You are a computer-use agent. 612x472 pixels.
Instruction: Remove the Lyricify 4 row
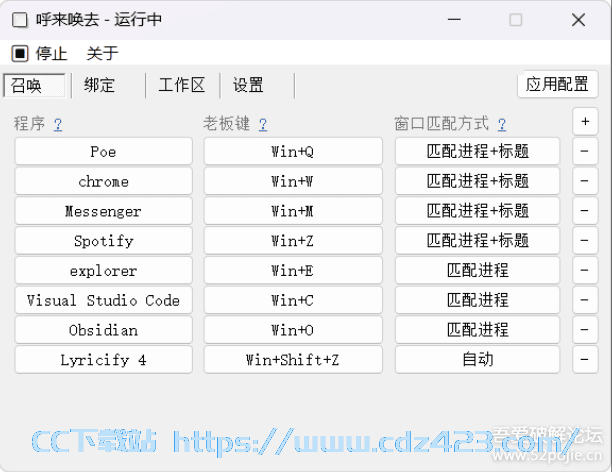click(x=585, y=360)
